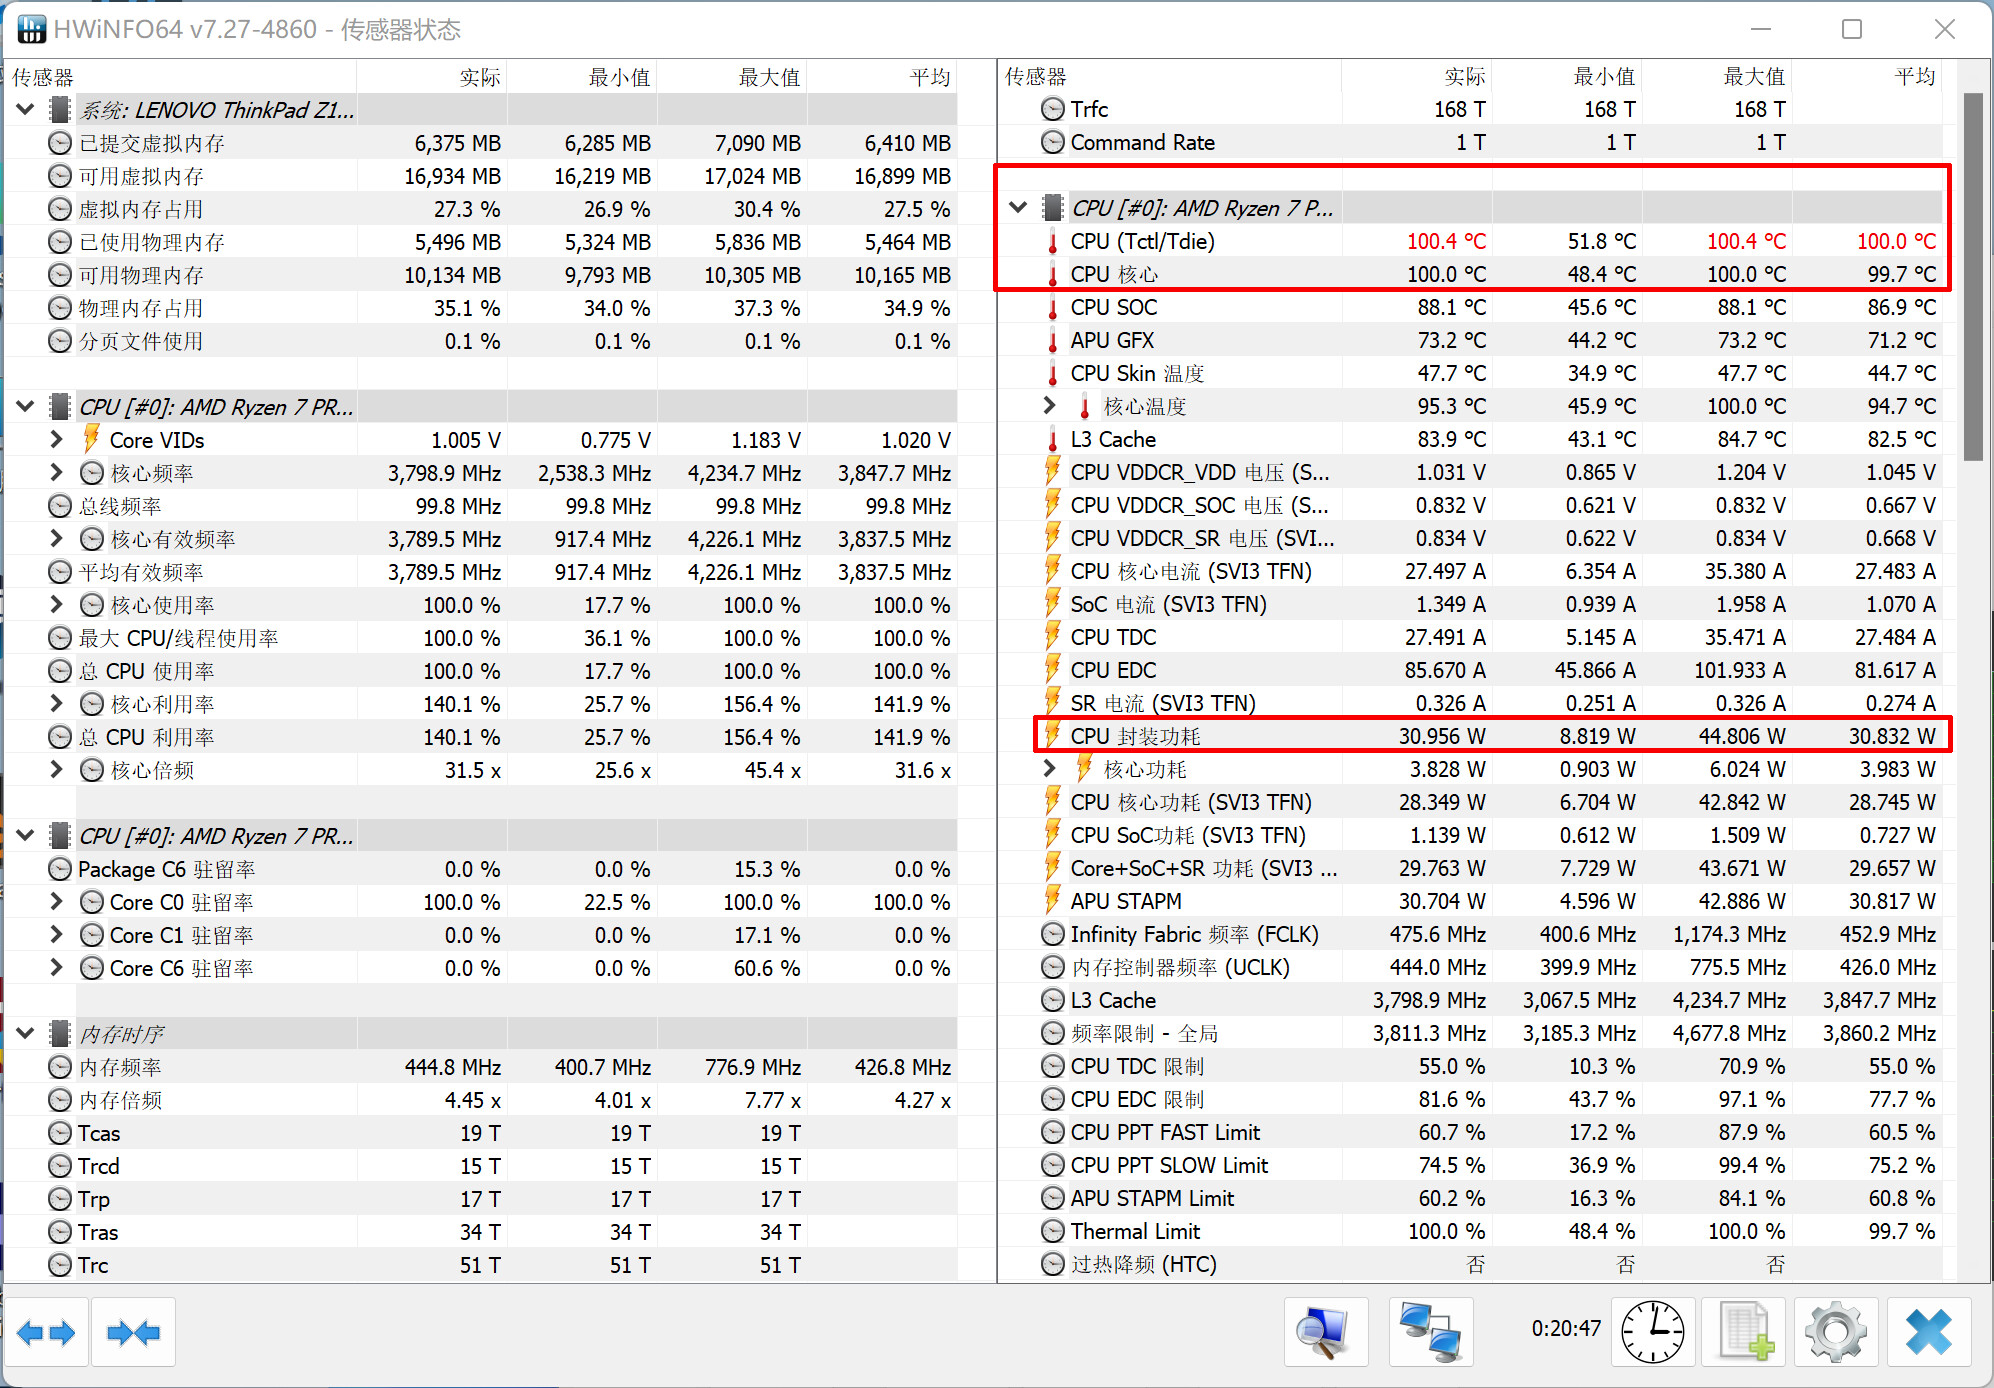Click the left panel 最大值 column header
1994x1388 pixels.
point(732,77)
